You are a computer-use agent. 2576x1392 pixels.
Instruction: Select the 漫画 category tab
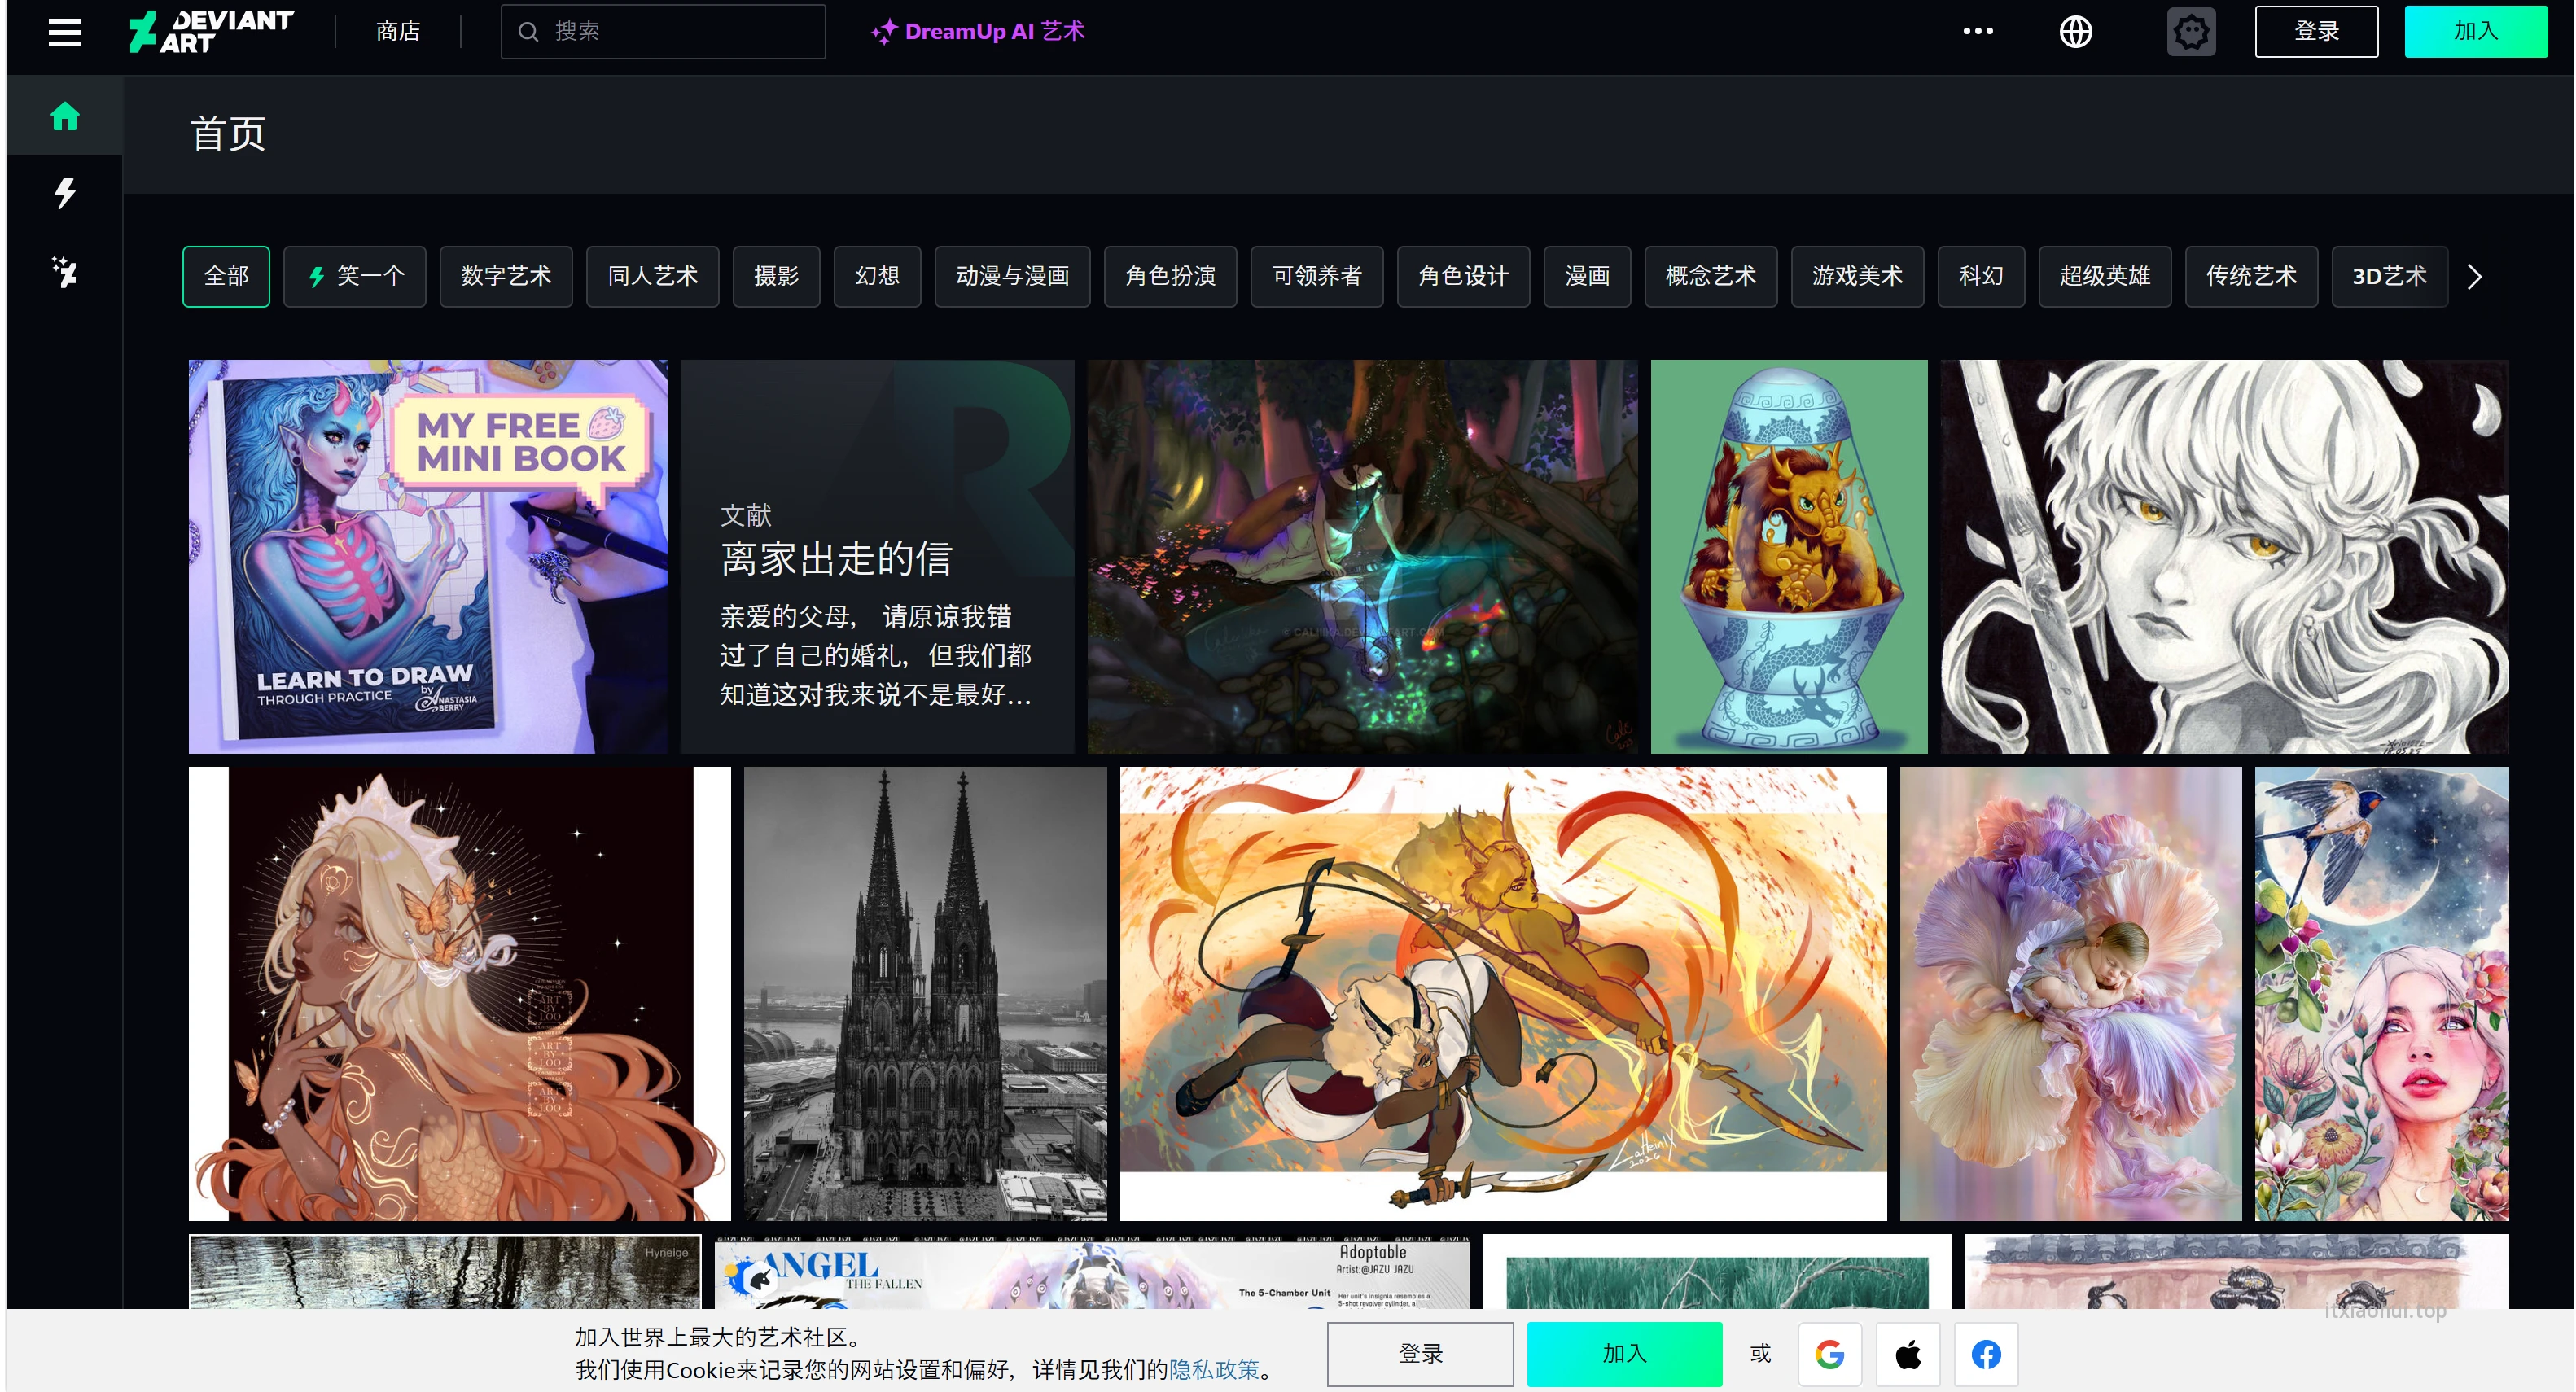click(x=1587, y=276)
